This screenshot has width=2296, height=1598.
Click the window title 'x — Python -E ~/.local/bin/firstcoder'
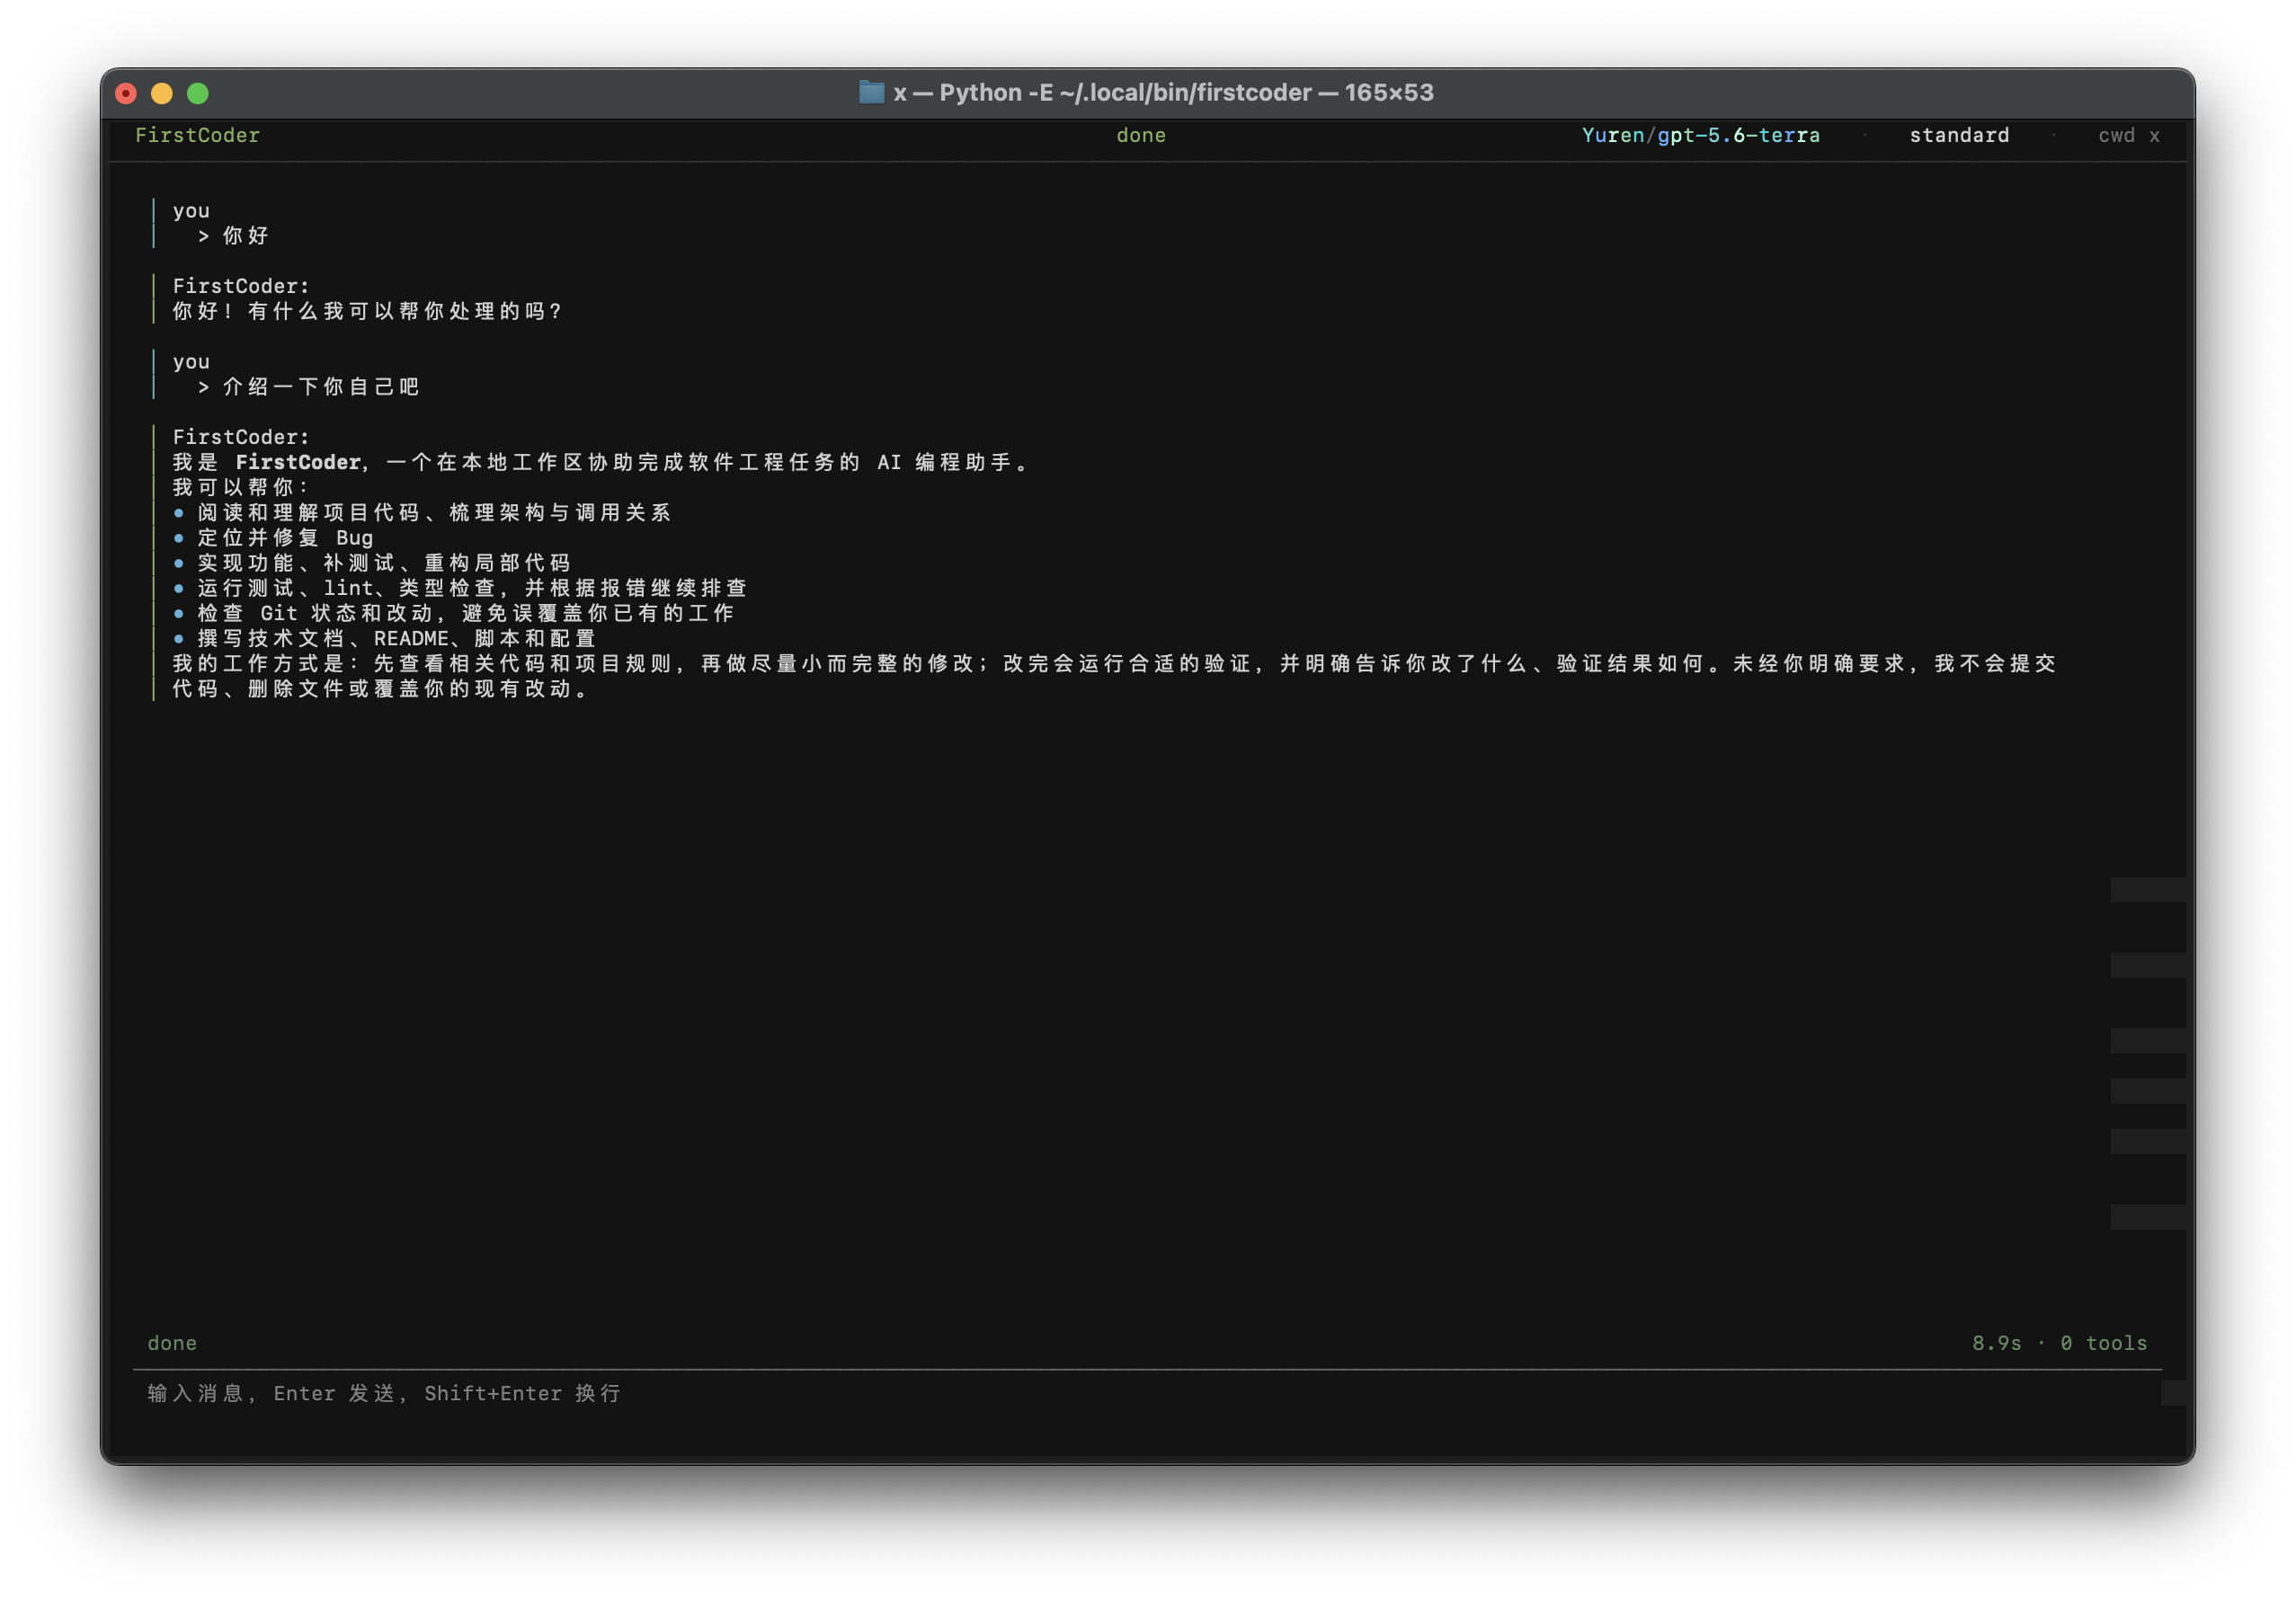point(1164,93)
